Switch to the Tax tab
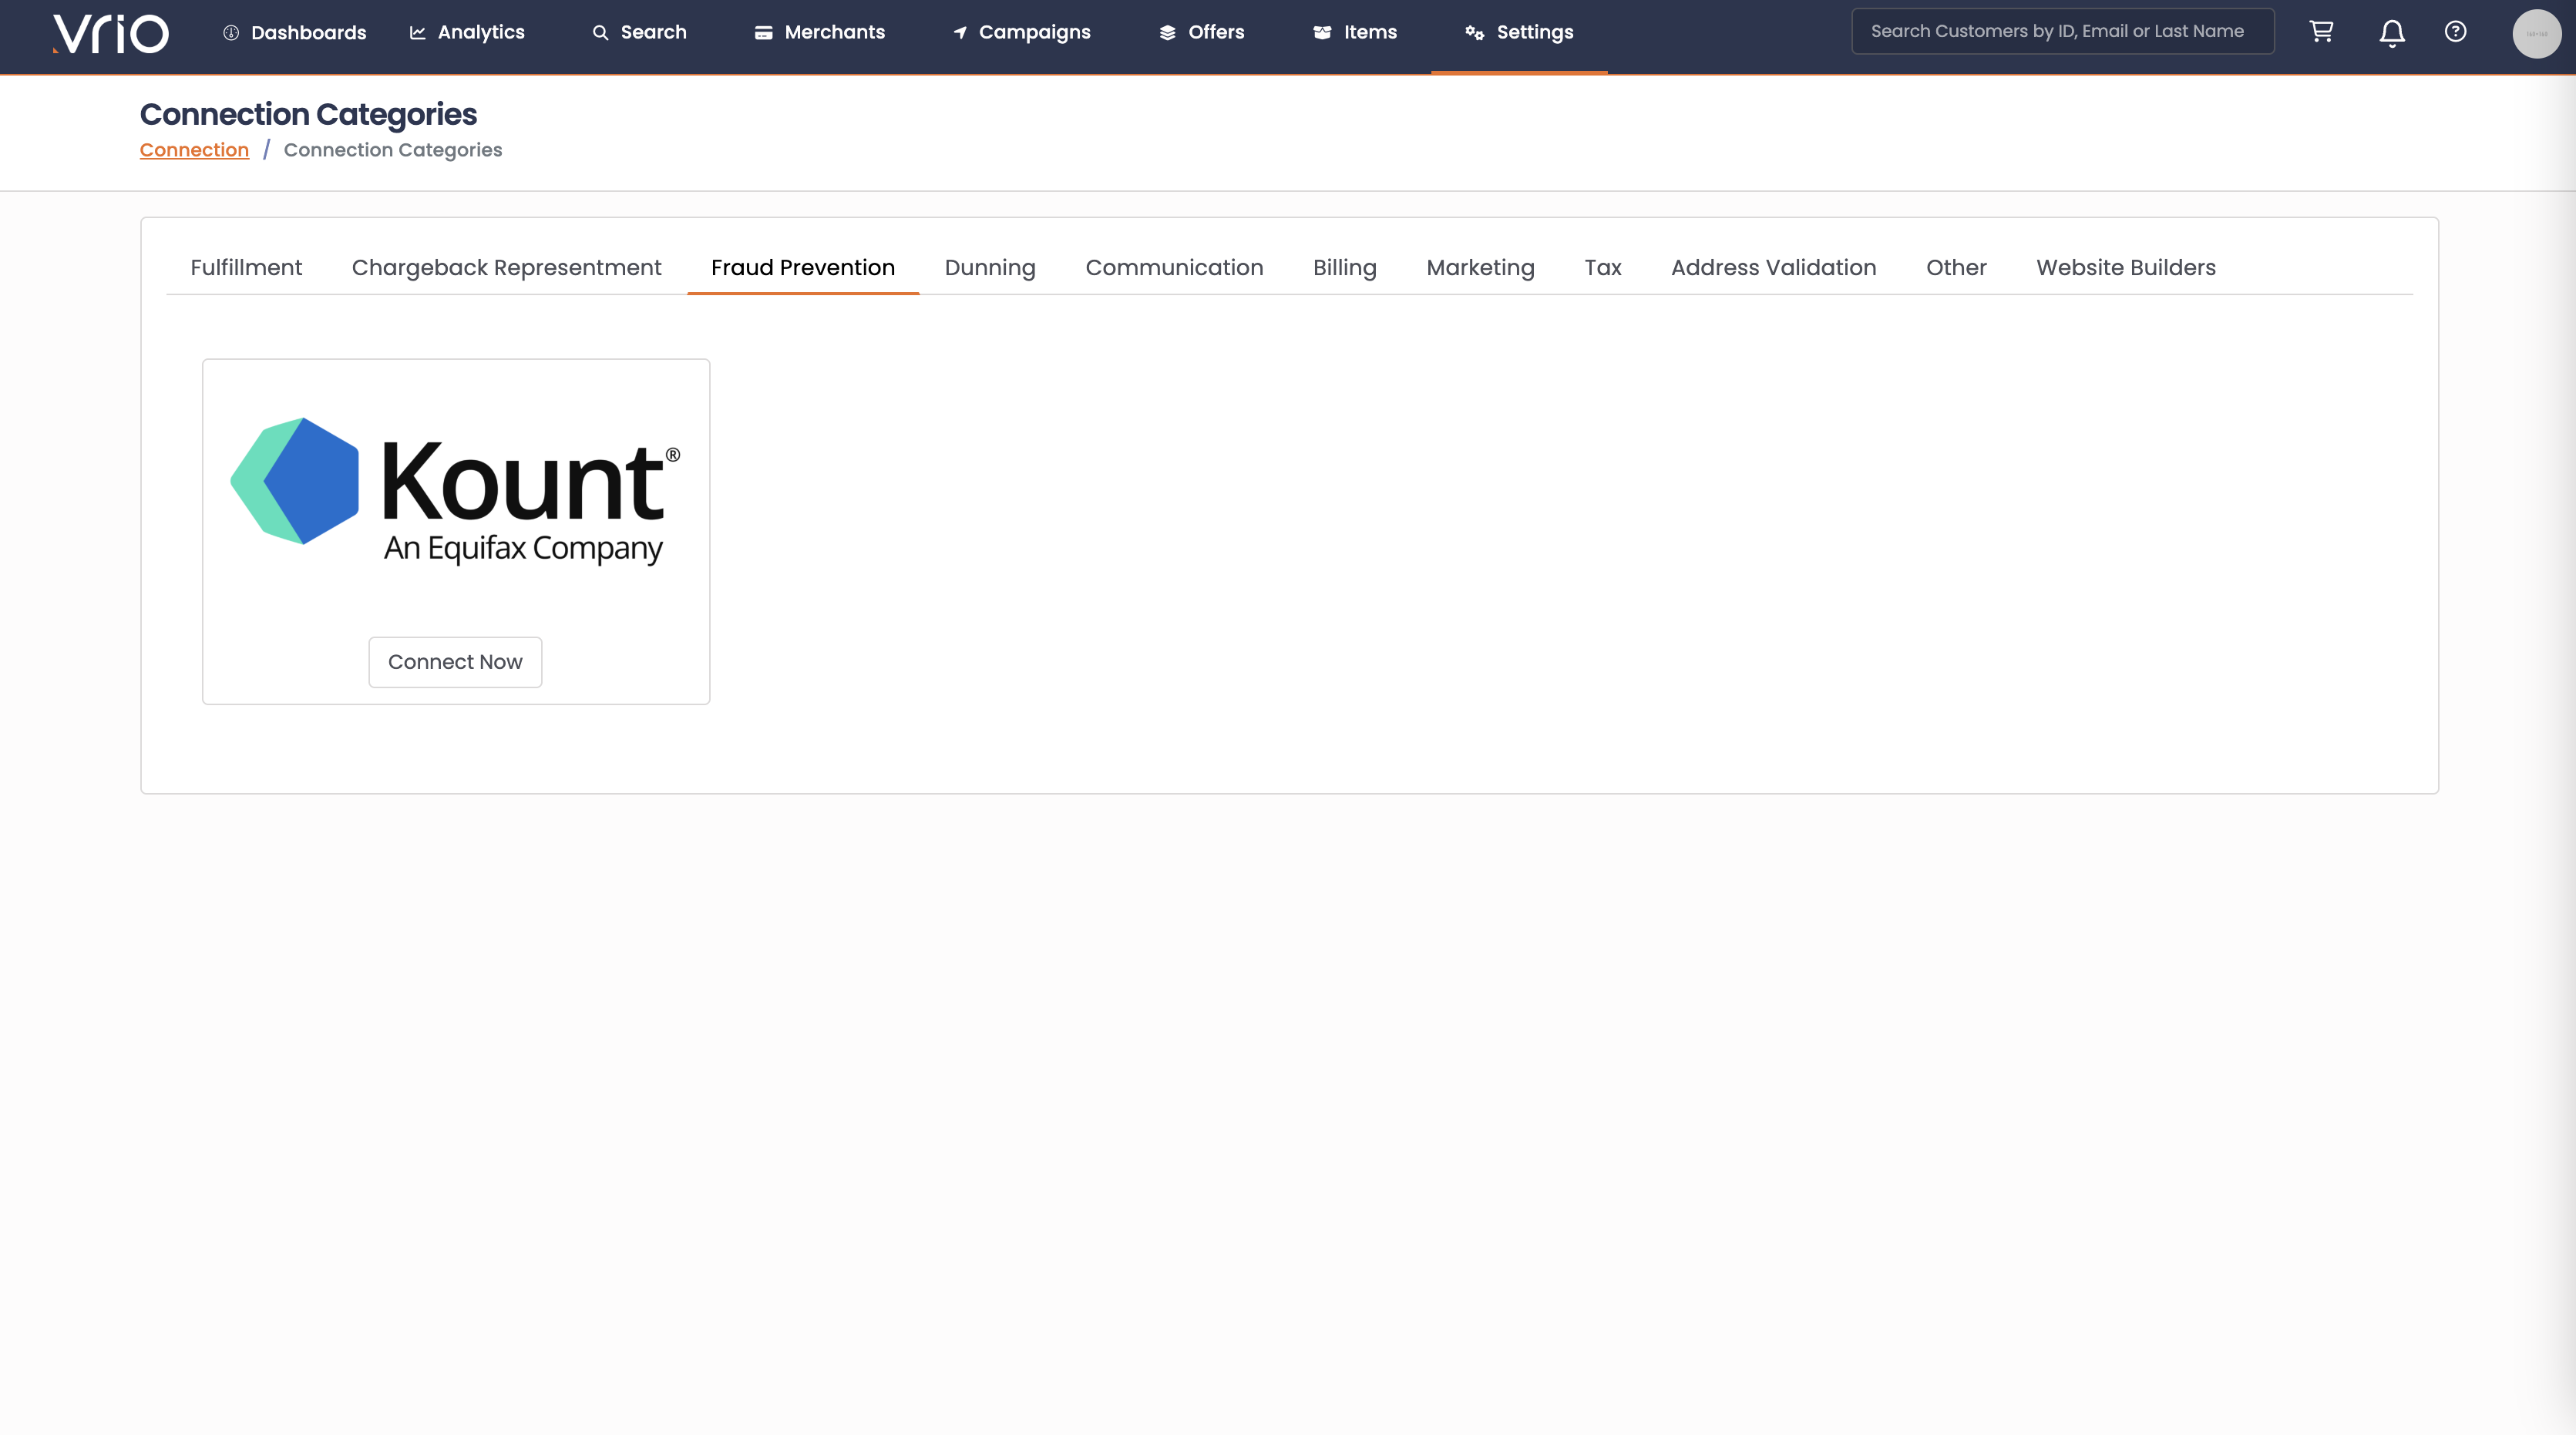The height and width of the screenshot is (1435, 2576). tap(1602, 267)
